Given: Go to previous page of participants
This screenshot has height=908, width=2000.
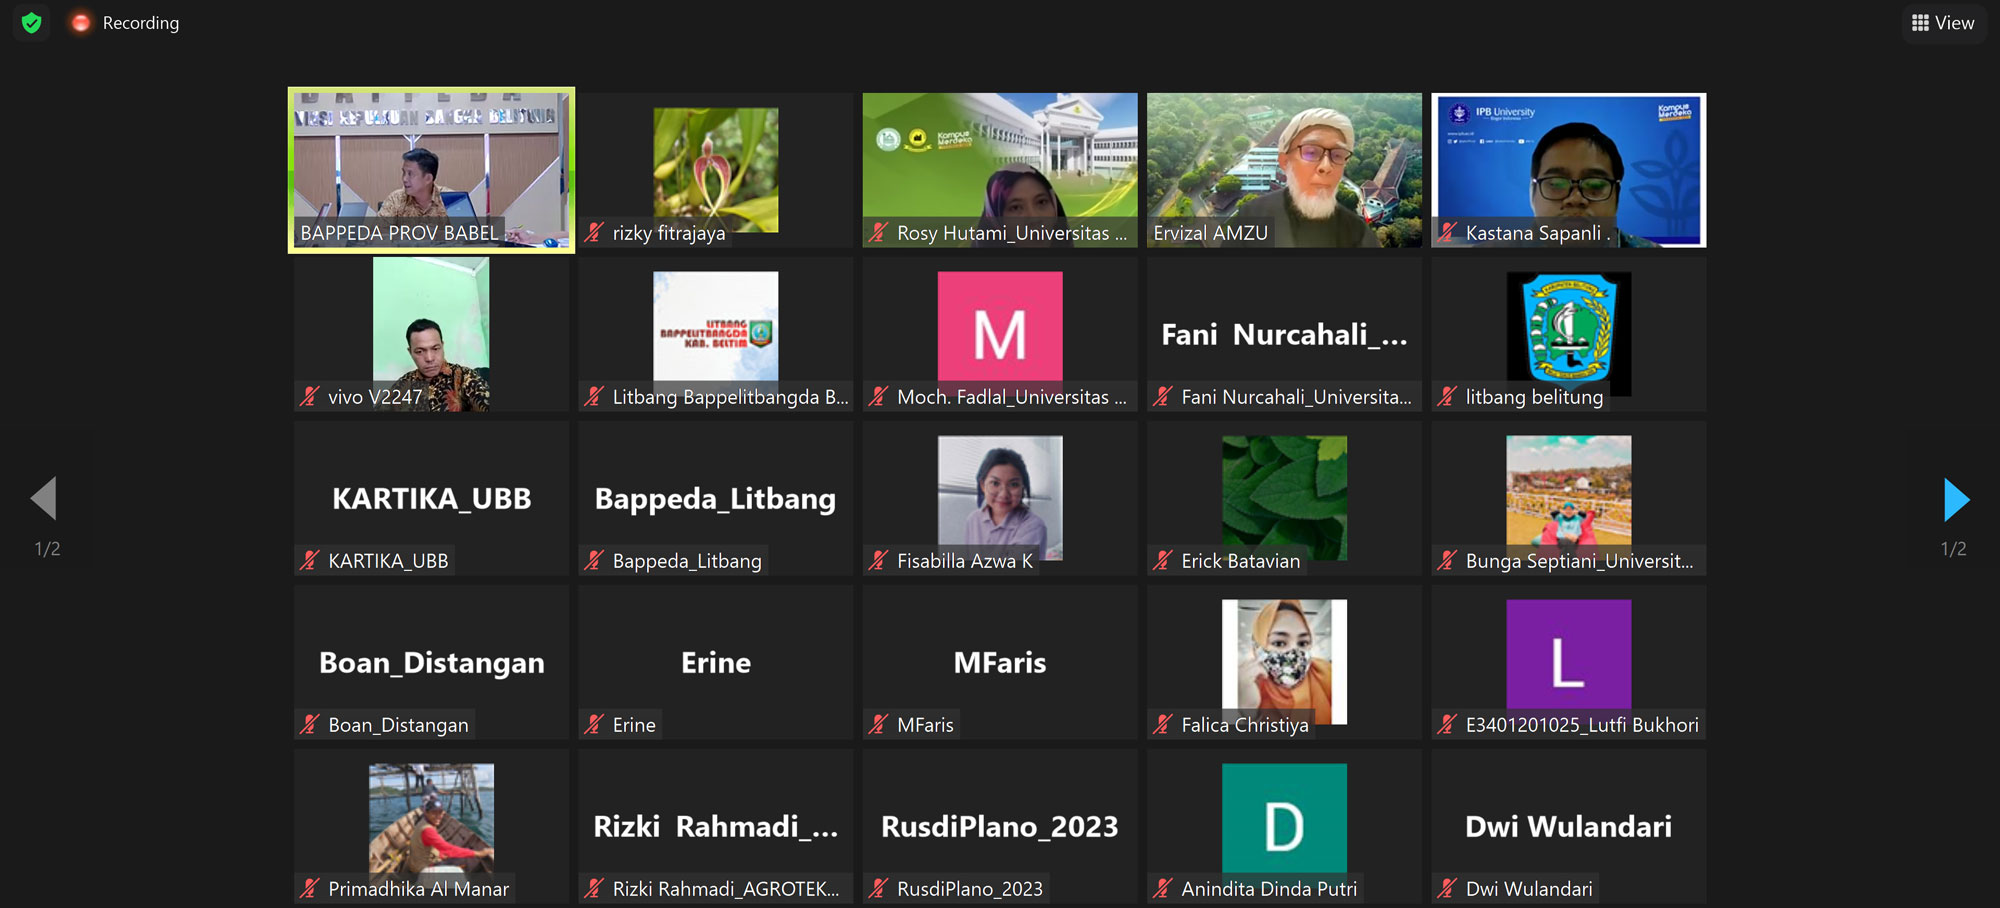Looking at the screenshot, I should tap(44, 499).
